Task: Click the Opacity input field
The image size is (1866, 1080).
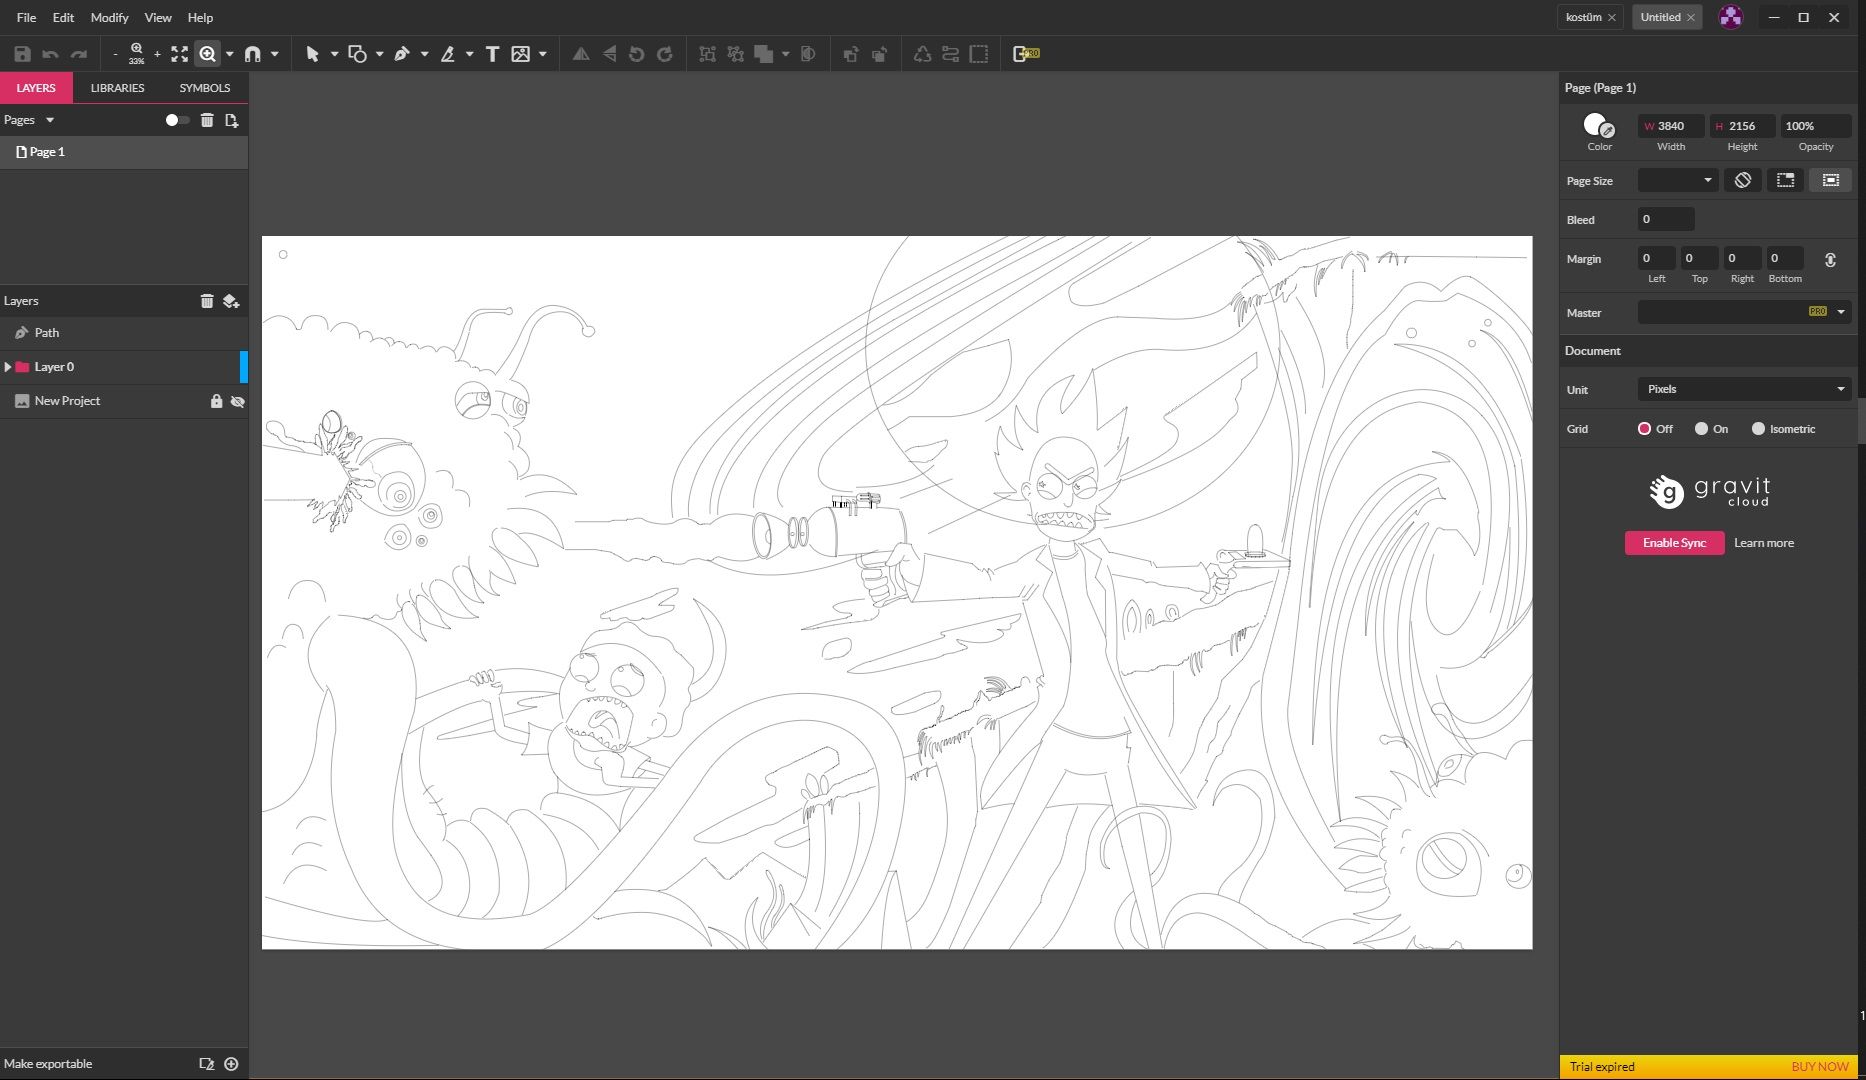Action: pos(1815,126)
